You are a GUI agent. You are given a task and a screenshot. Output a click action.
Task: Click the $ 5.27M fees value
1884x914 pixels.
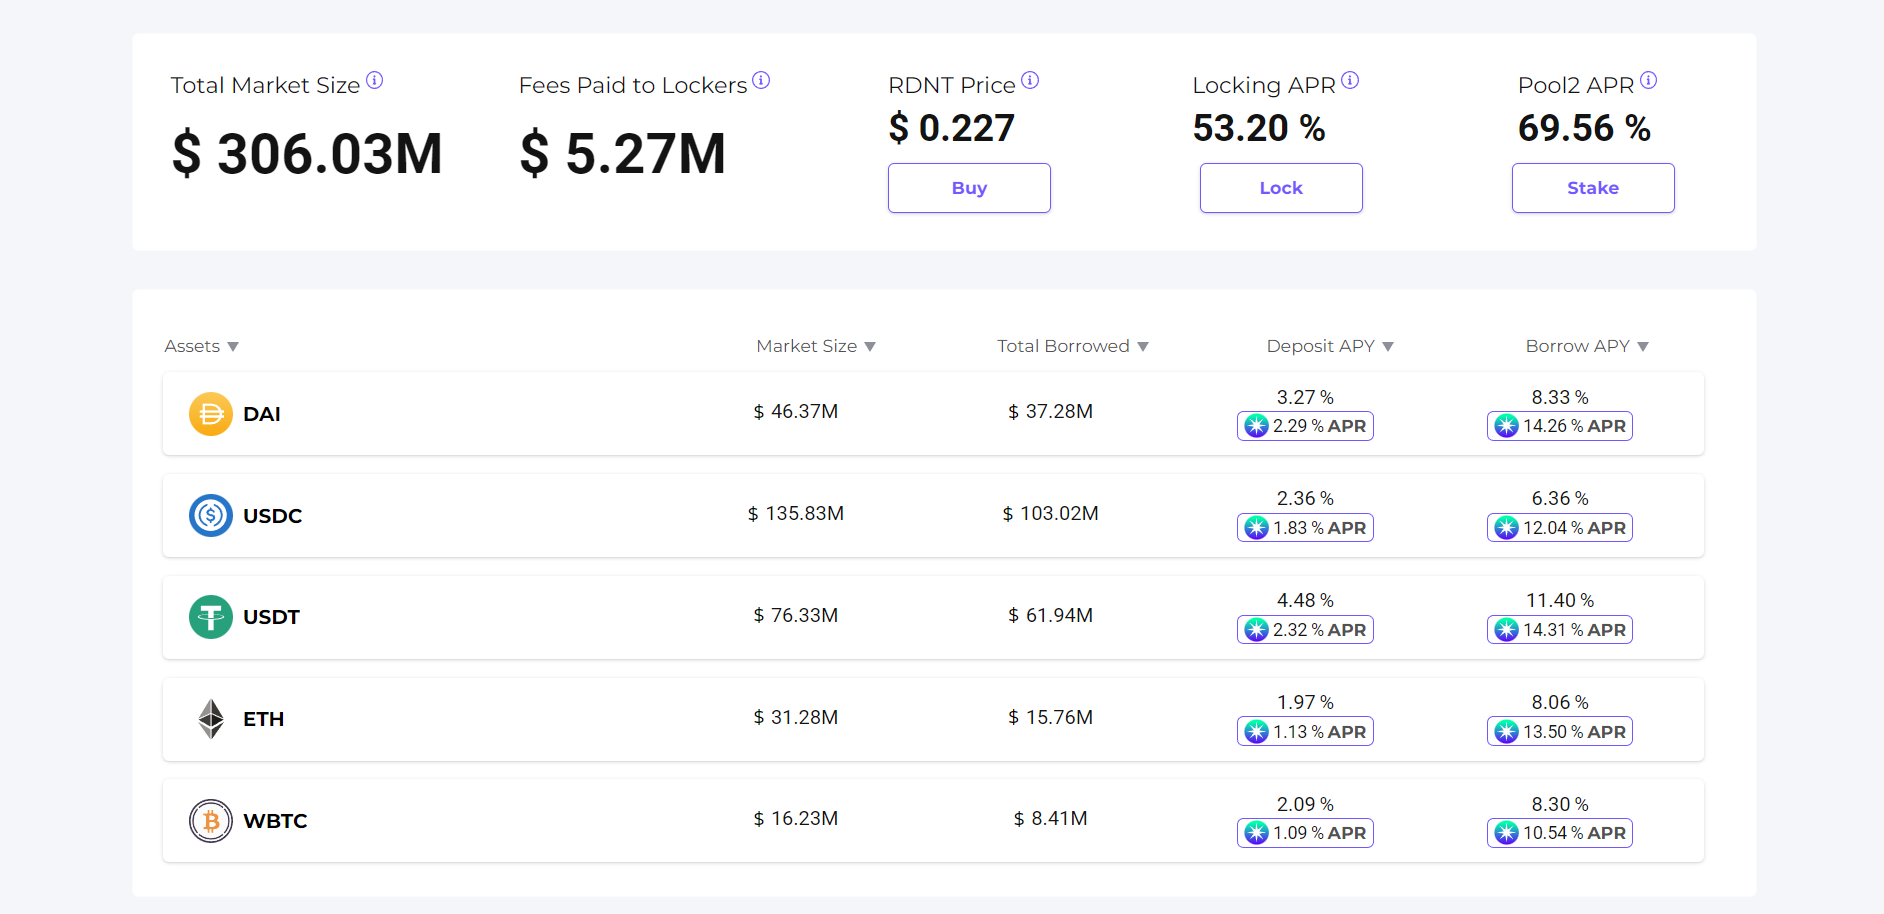(622, 154)
